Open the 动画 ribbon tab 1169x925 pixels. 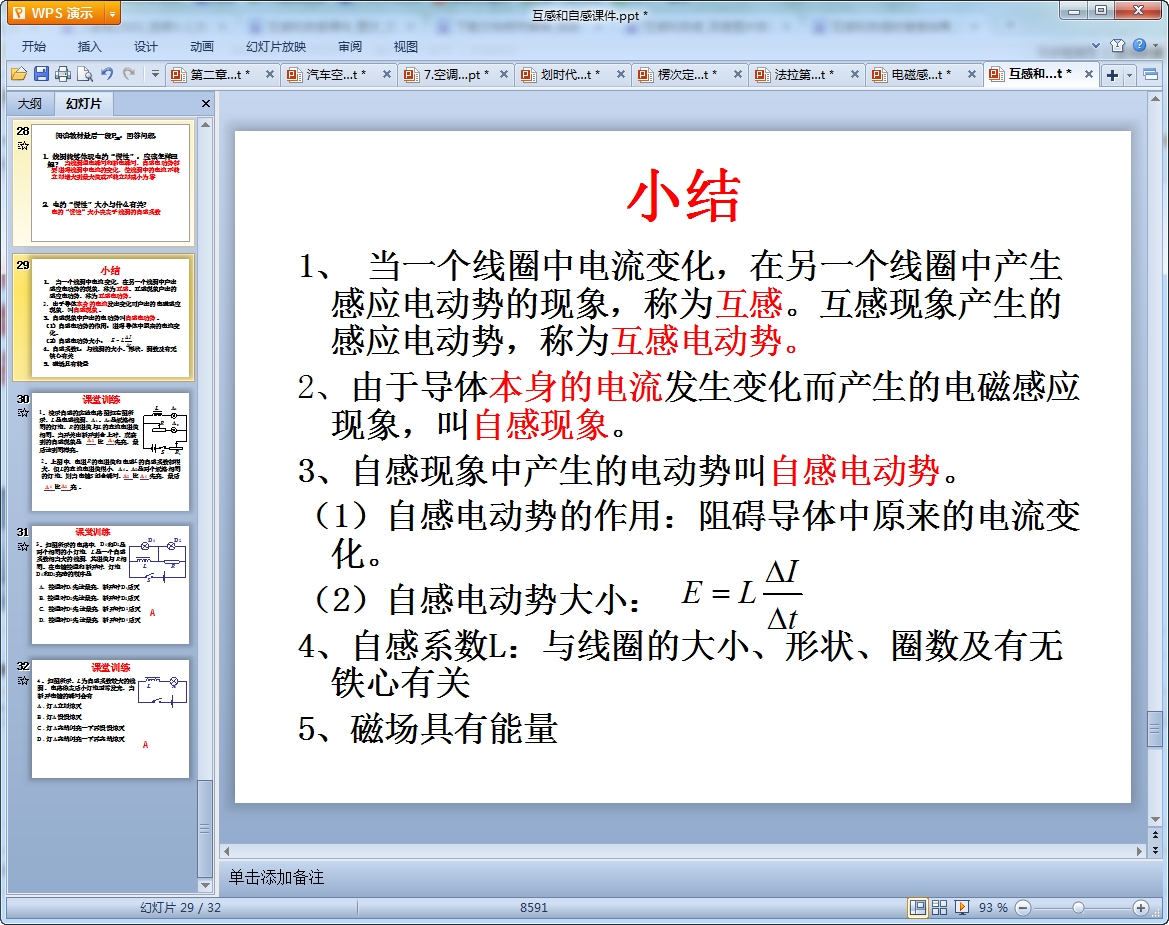point(201,46)
